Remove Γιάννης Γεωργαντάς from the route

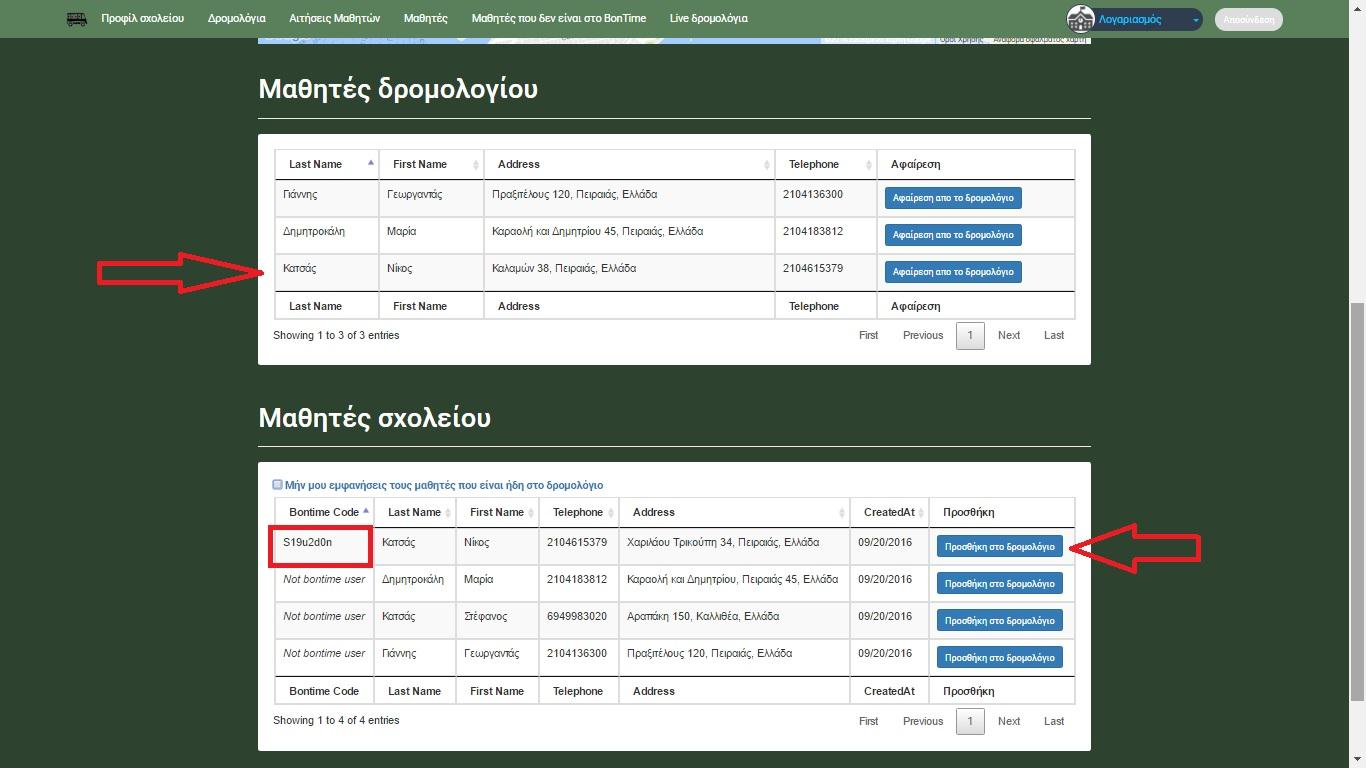tap(953, 198)
